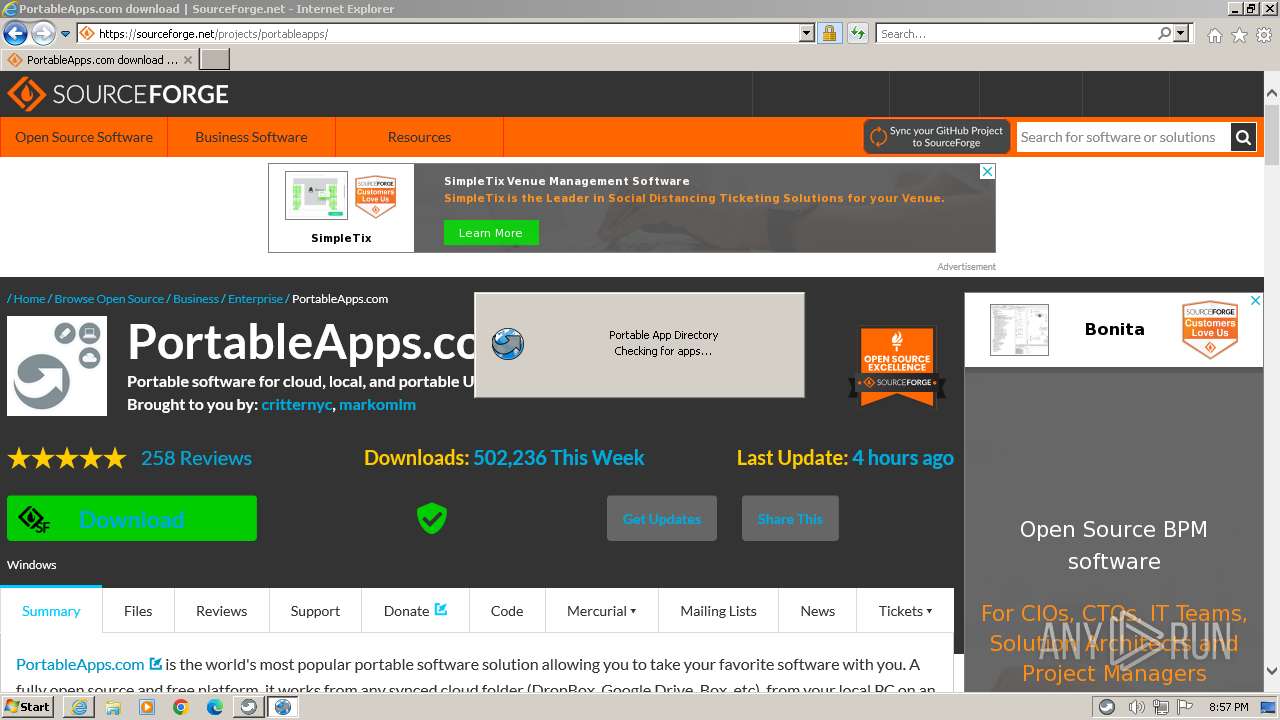The height and width of the screenshot is (720, 1280).
Task: Focus the IE Search… input box
Action: coord(1016,33)
